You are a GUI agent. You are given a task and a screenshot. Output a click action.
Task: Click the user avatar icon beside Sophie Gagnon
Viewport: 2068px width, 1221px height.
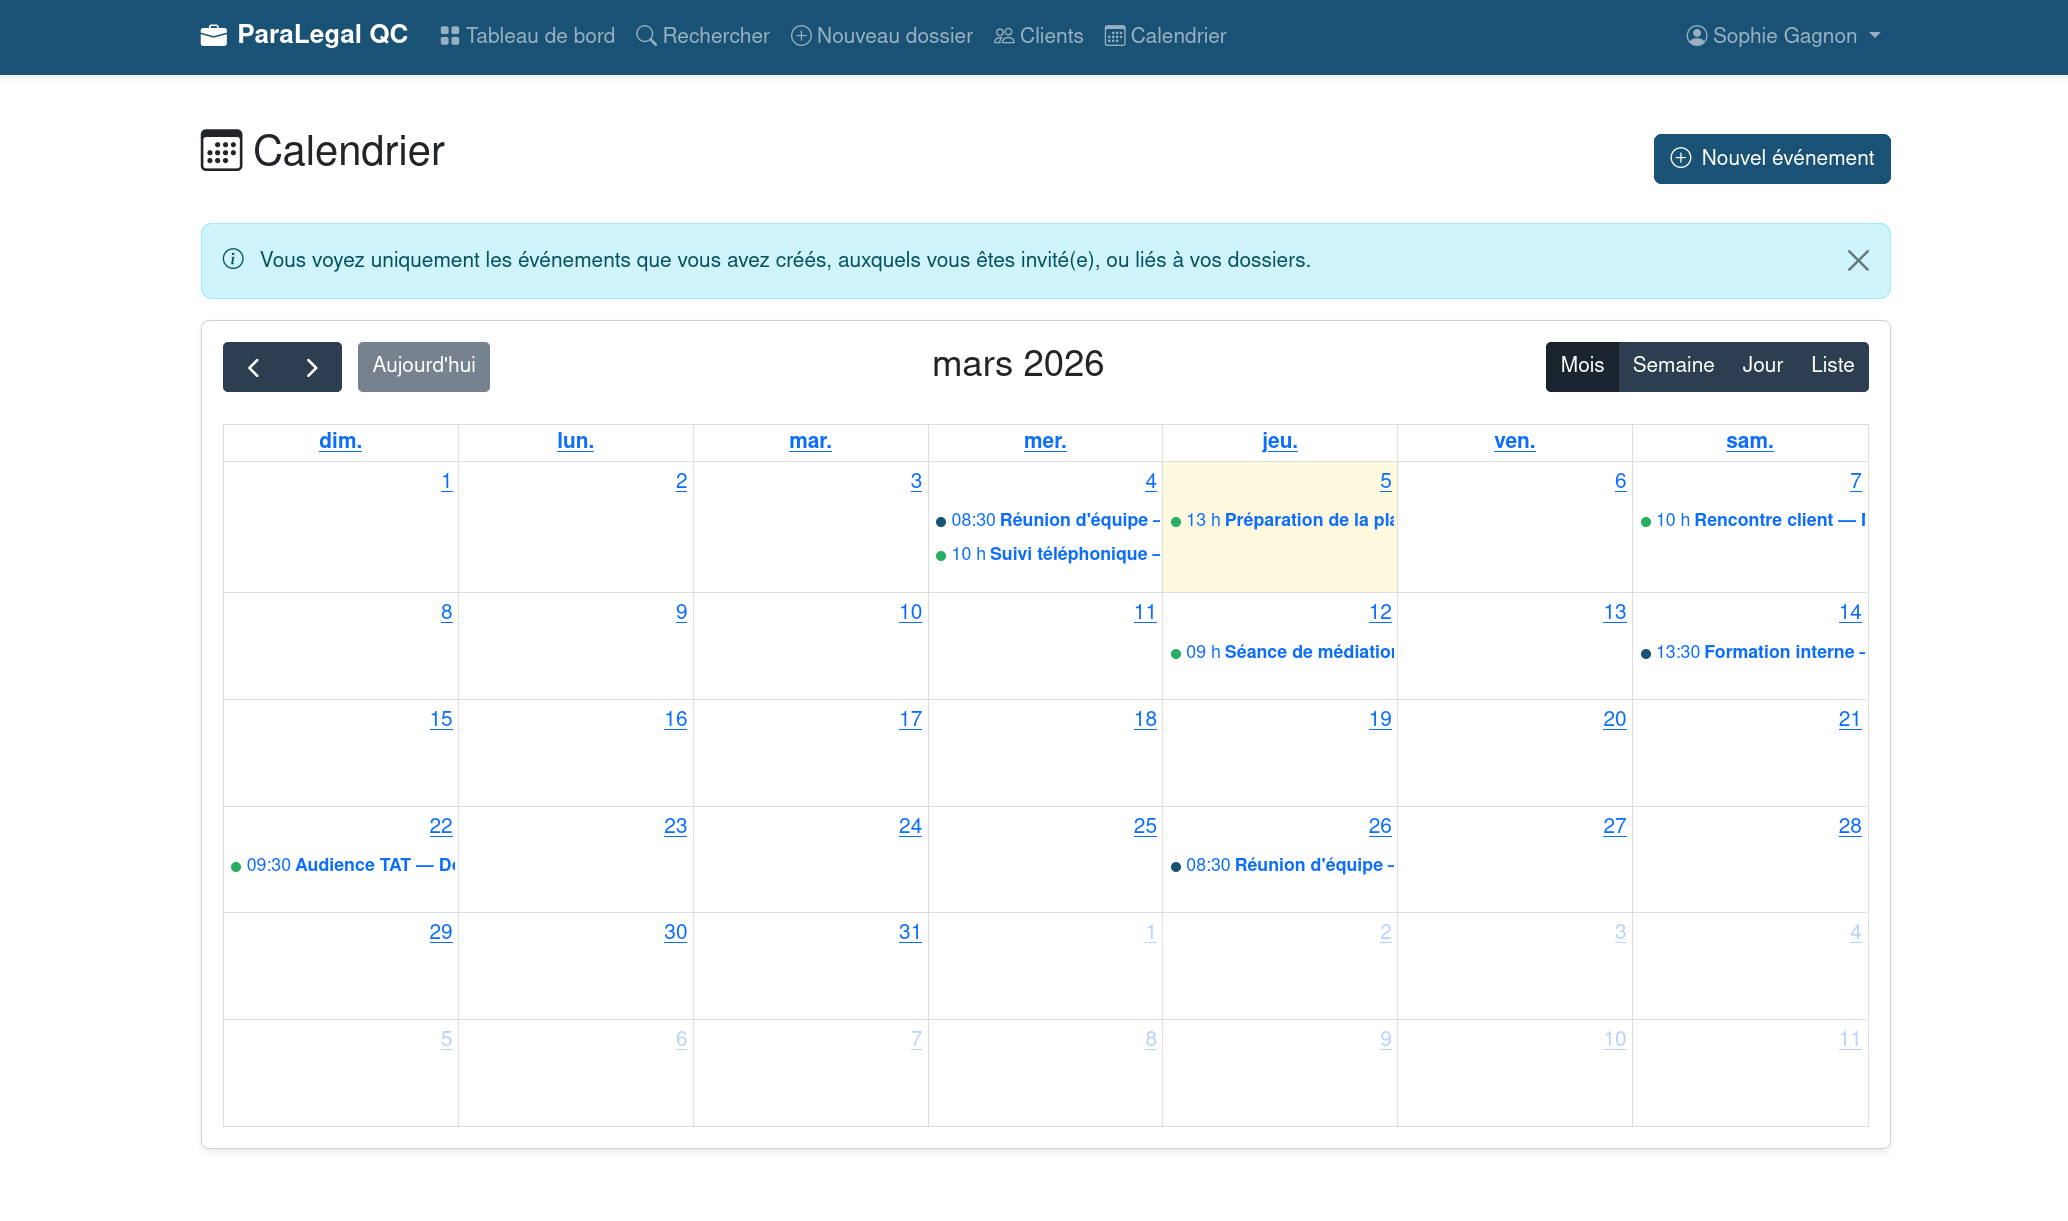point(1696,35)
